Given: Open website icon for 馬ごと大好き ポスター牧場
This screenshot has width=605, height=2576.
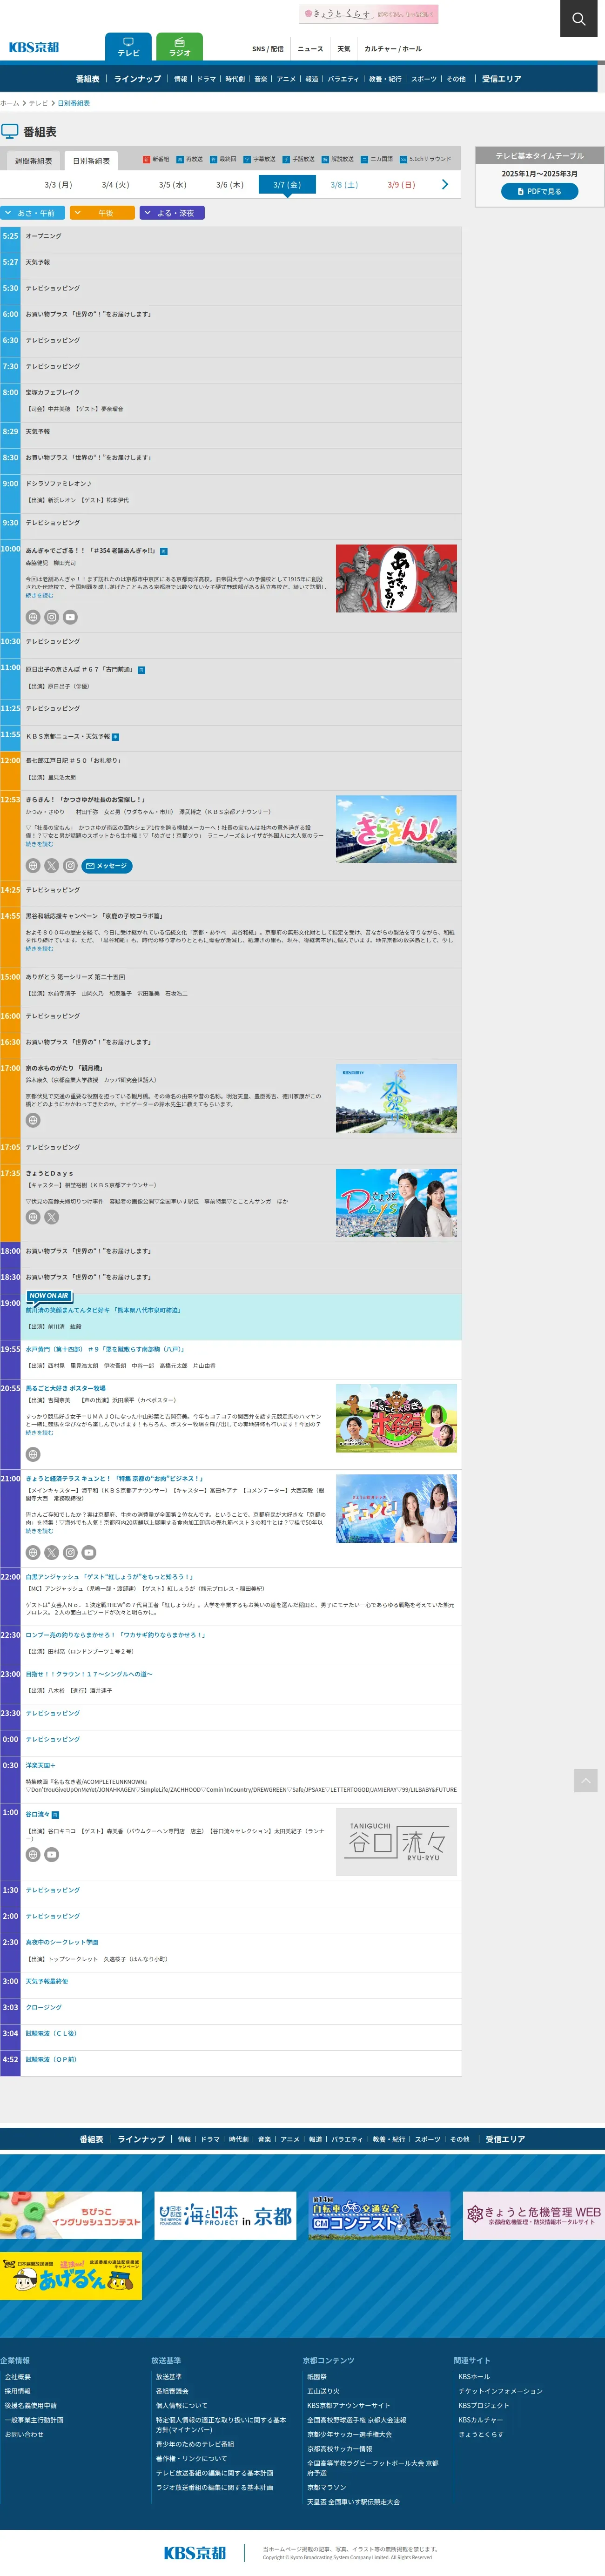Looking at the screenshot, I should point(33,1454).
